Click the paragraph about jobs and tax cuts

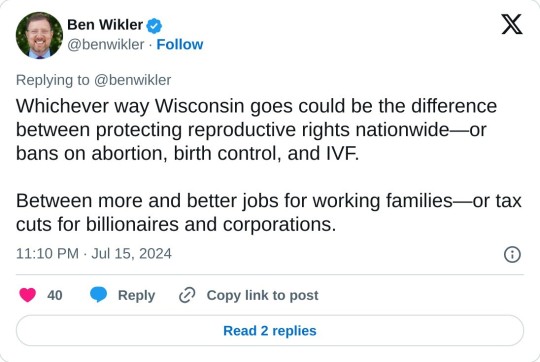269,213
